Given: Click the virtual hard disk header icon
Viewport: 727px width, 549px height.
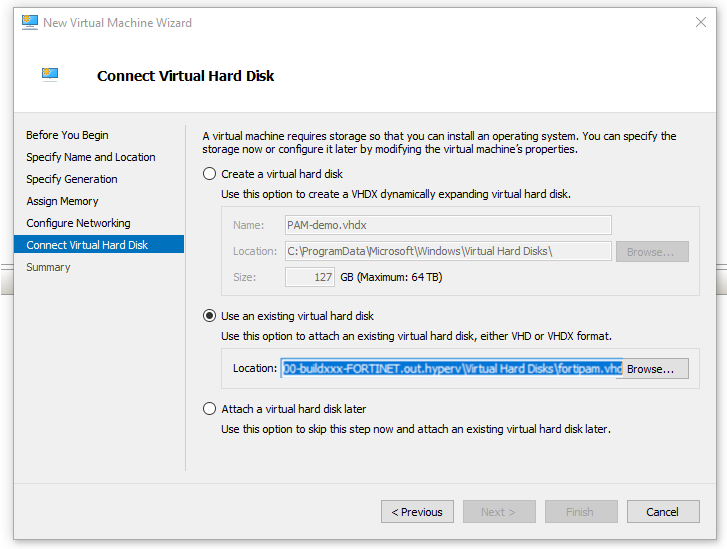Looking at the screenshot, I should [50, 75].
